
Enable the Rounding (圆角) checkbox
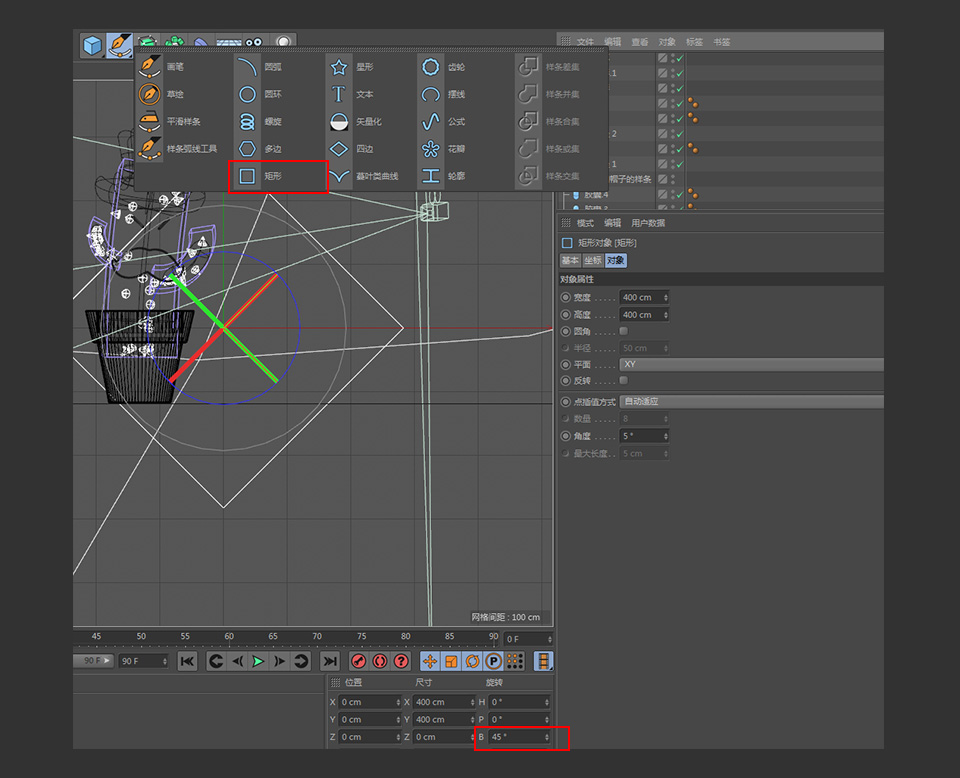point(624,331)
